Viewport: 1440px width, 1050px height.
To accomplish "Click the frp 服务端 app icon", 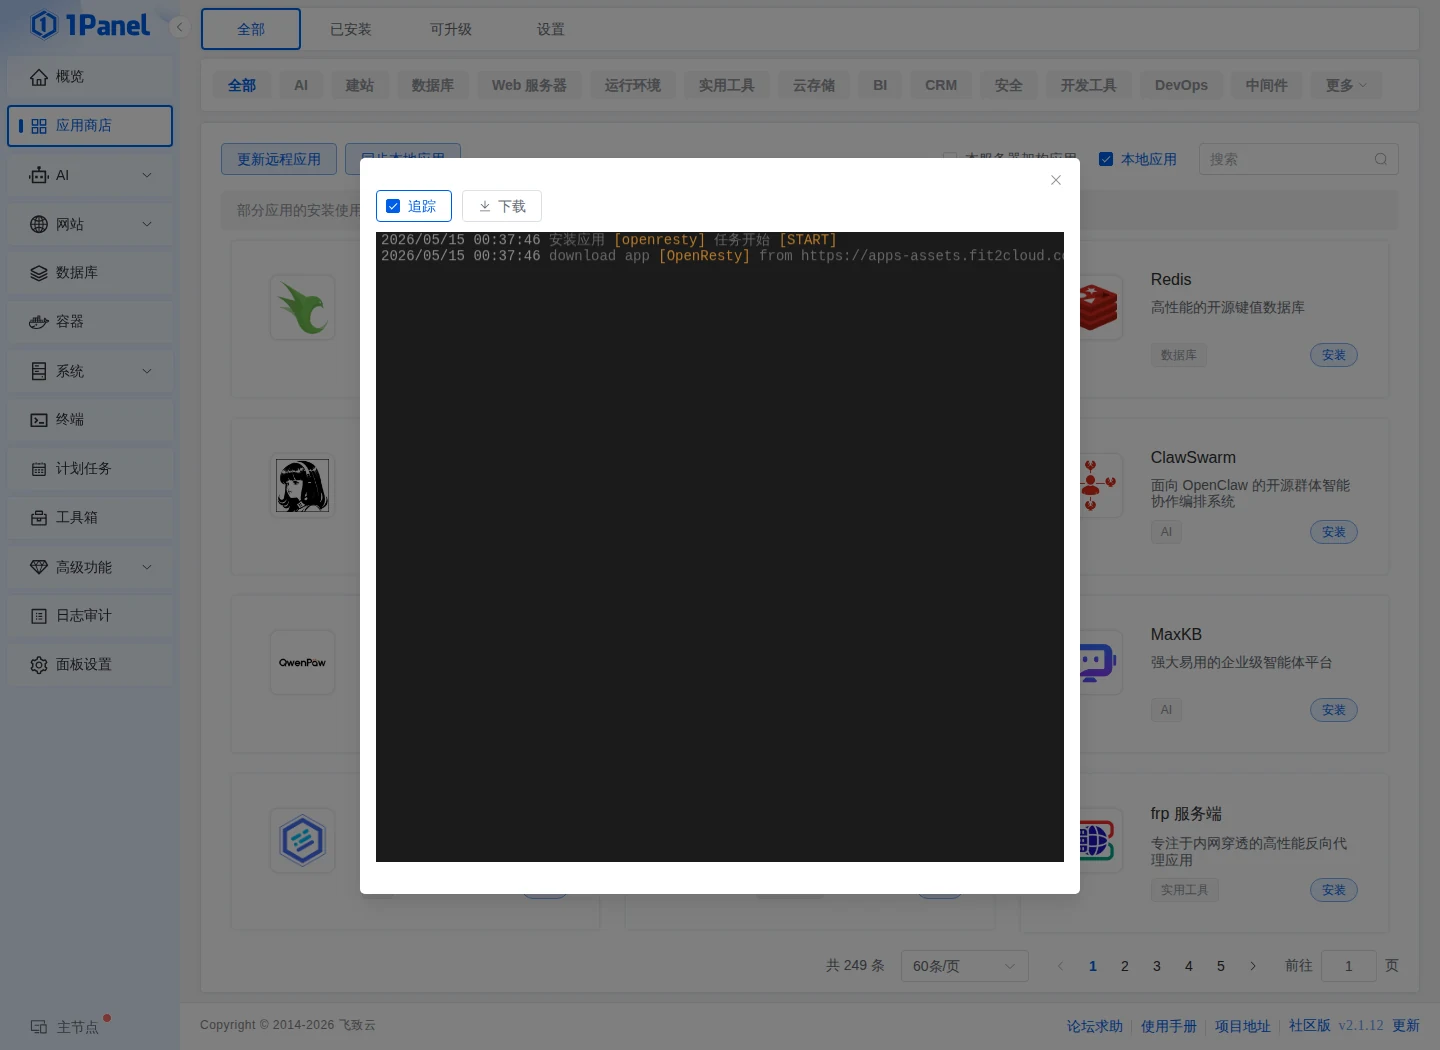I will tap(1097, 840).
